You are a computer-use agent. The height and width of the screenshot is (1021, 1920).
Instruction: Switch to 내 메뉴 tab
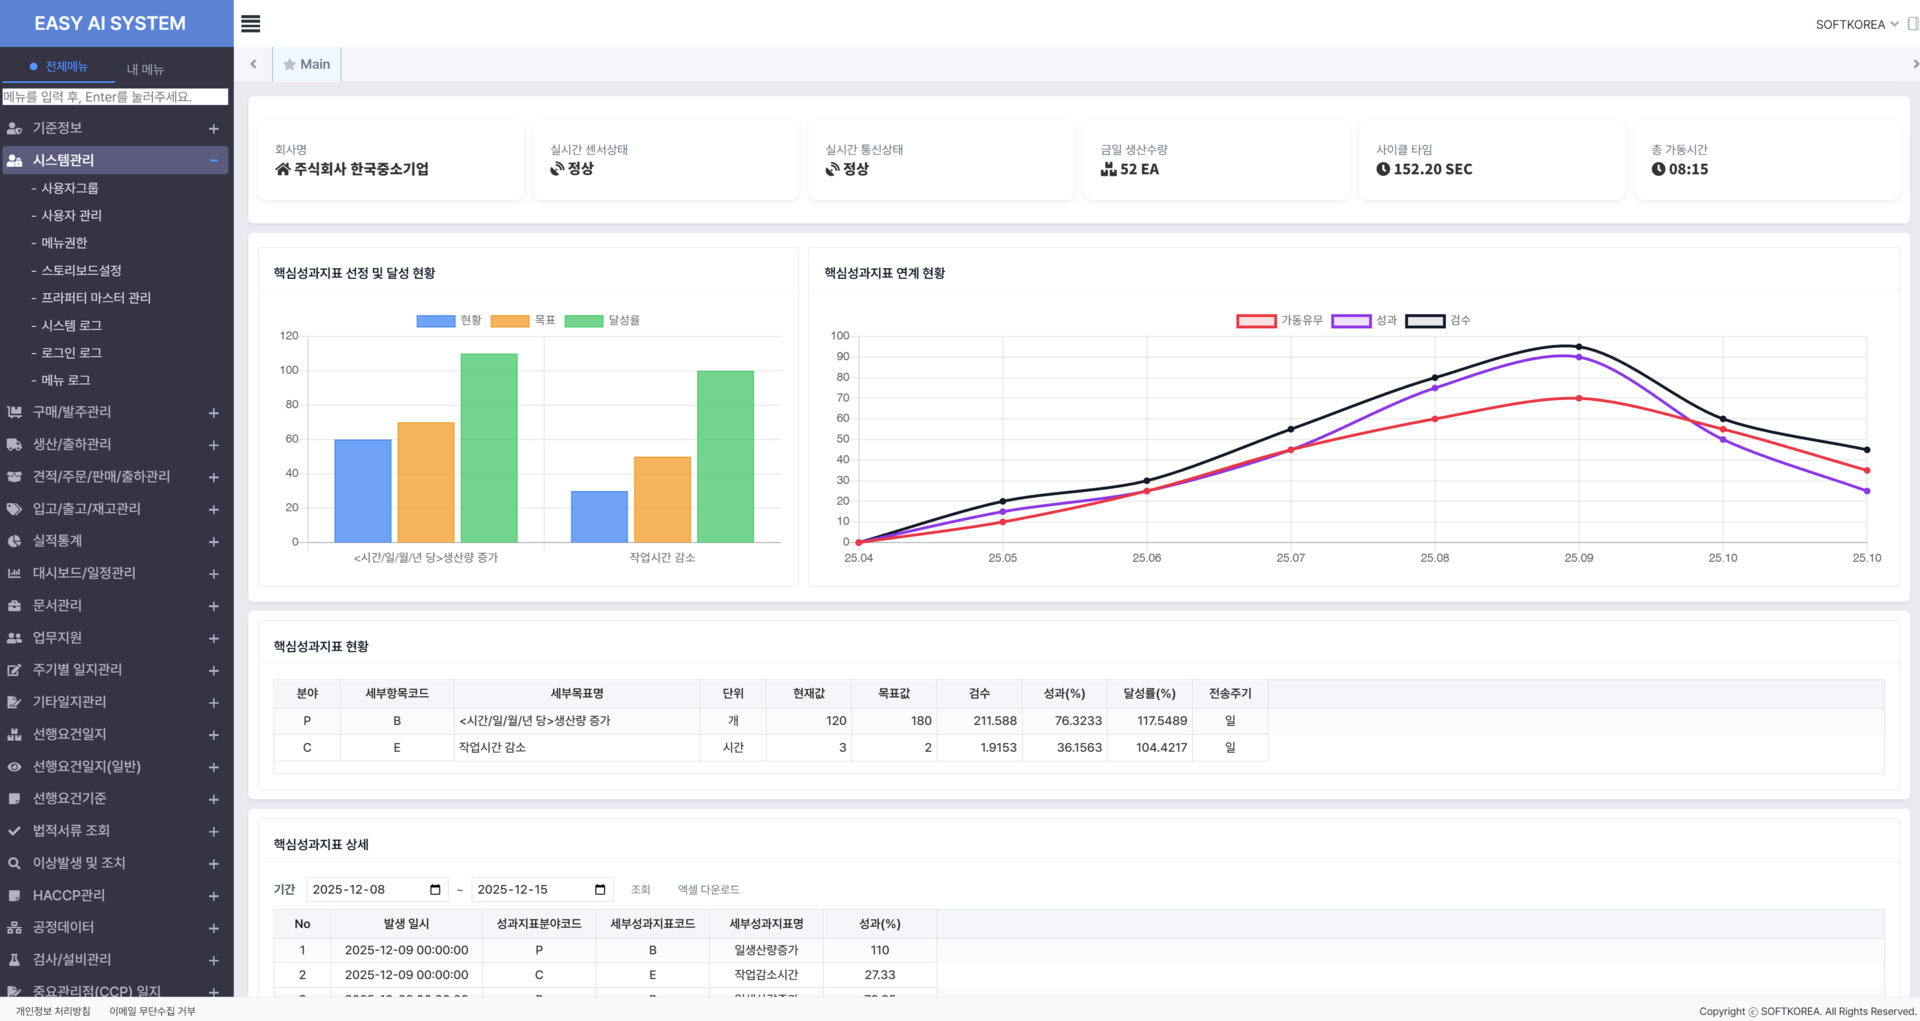pyautogui.click(x=145, y=69)
